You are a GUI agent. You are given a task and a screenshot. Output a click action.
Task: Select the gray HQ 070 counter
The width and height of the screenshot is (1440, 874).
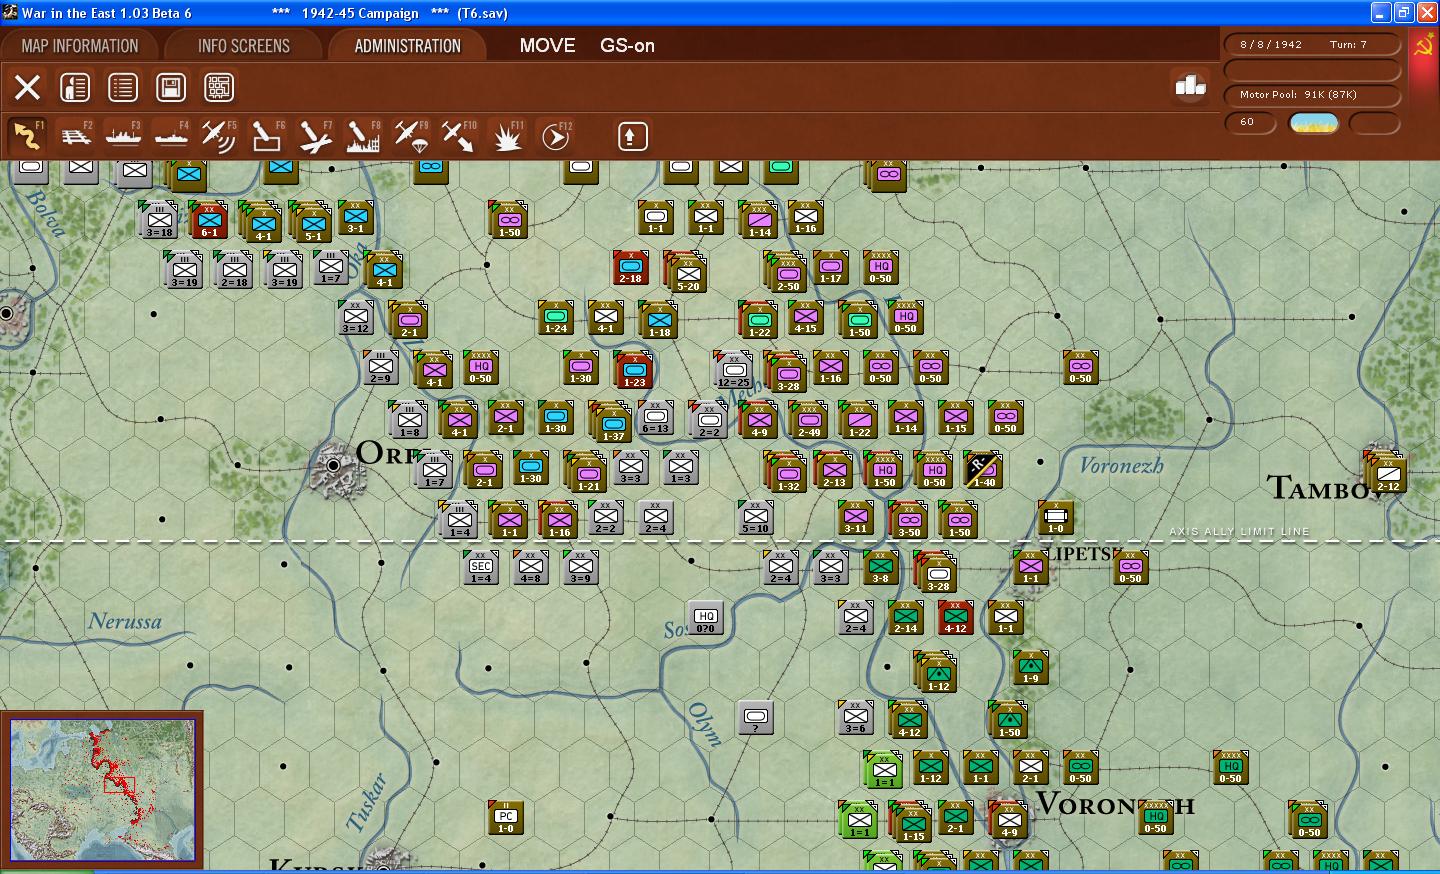coord(706,618)
